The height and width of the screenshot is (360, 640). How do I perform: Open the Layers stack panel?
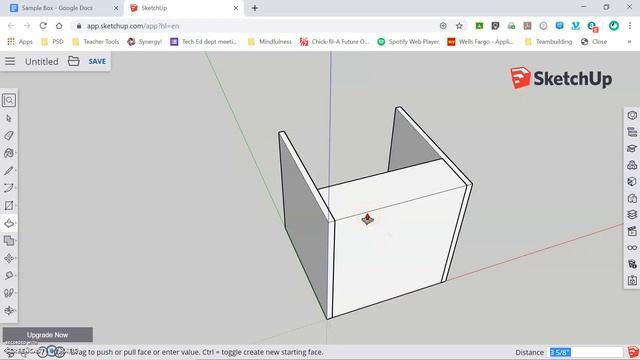[632, 215]
